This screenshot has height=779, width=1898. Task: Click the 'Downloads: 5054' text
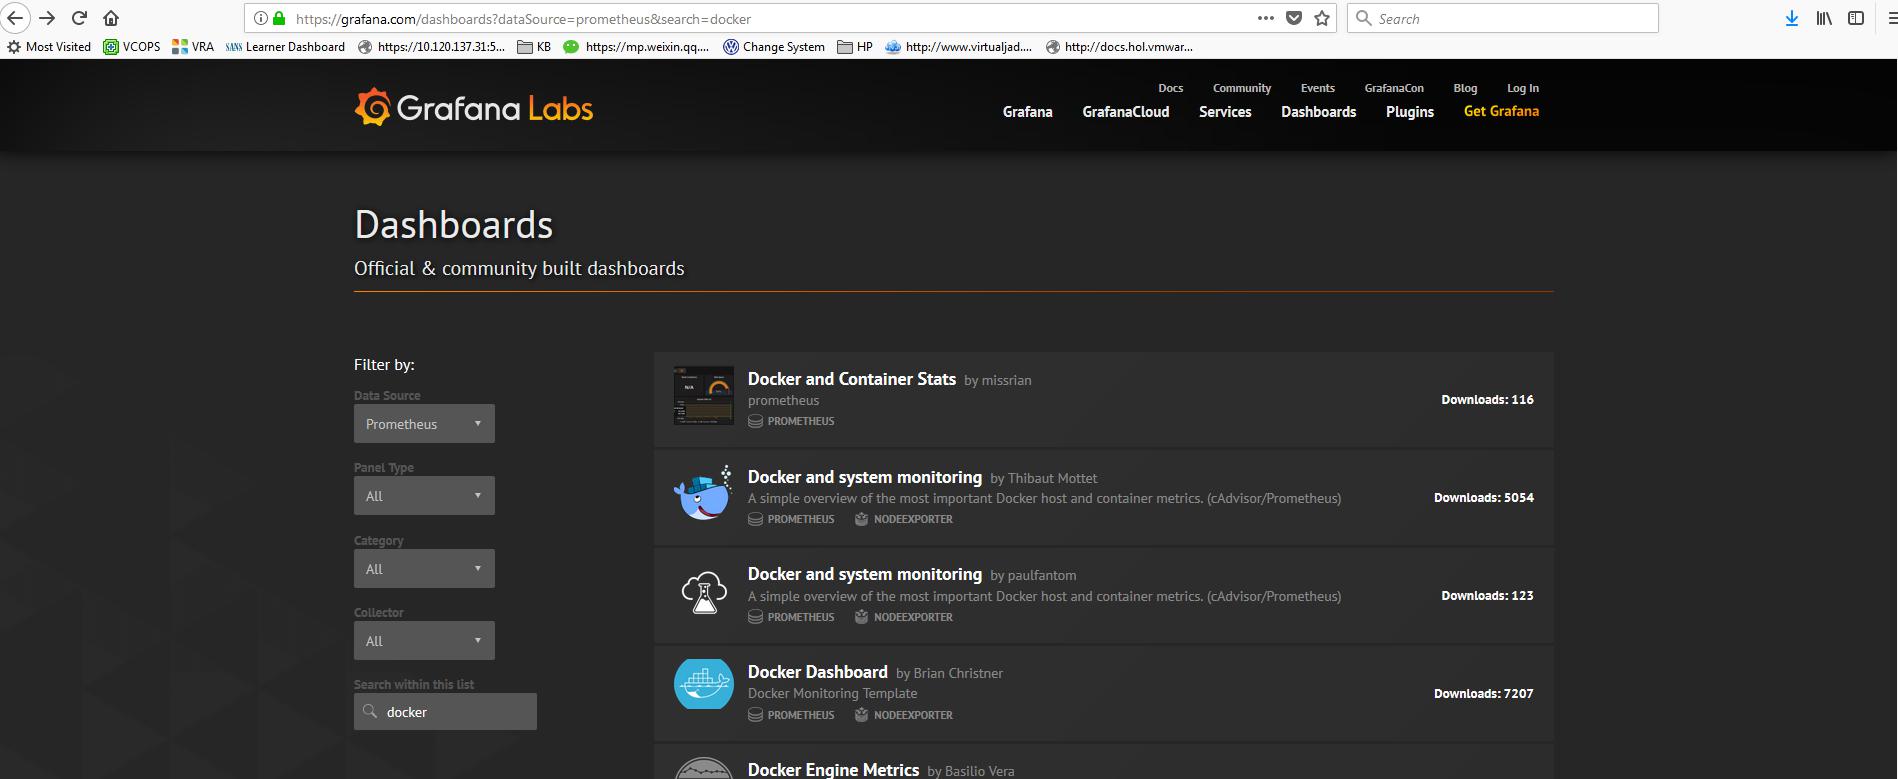(x=1484, y=497)
